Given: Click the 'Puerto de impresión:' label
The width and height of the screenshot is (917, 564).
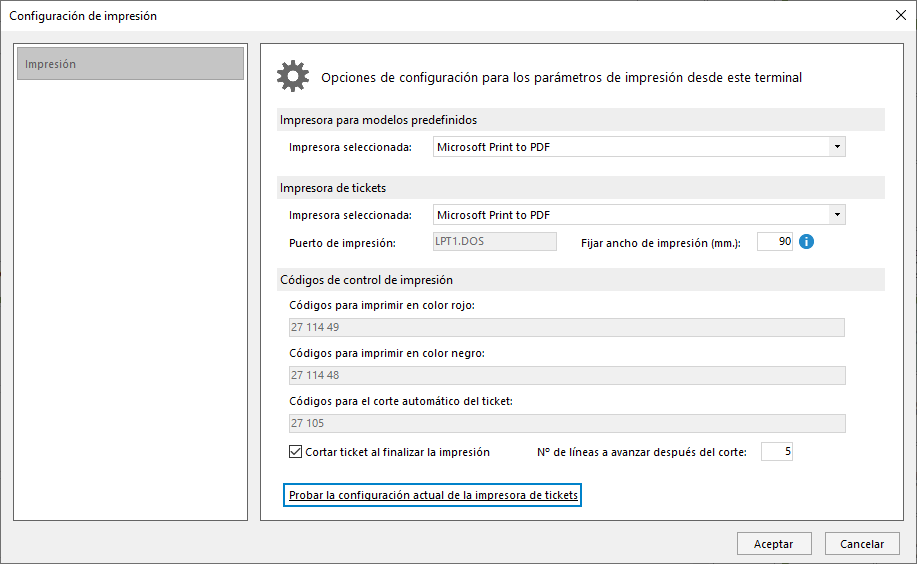Looking at the screenshot, I should pyautogui.click(x=342, y=243).
